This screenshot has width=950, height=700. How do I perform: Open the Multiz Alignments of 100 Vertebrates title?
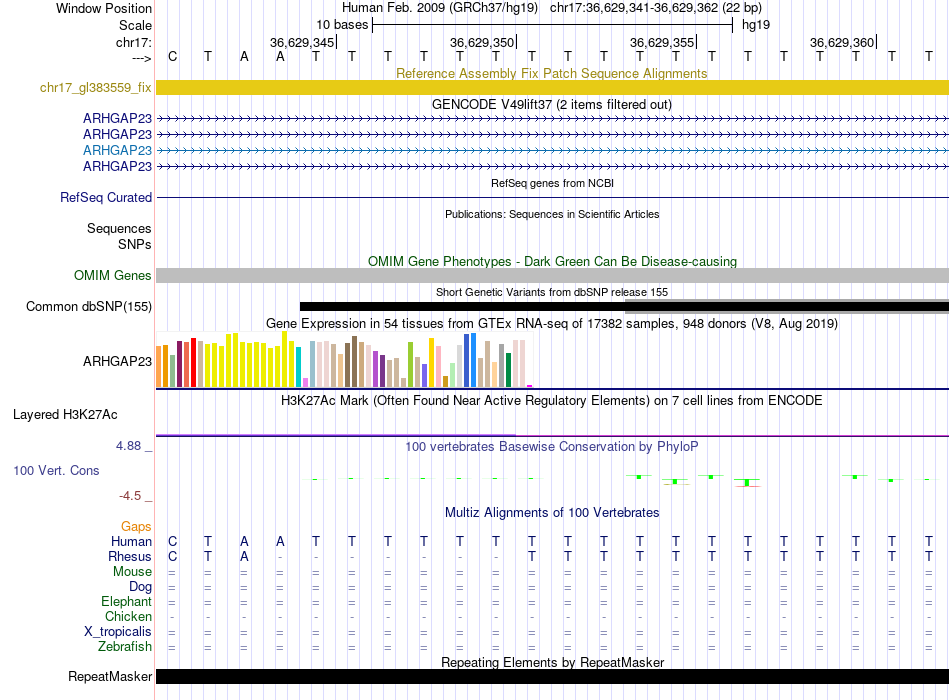[551, 513]
